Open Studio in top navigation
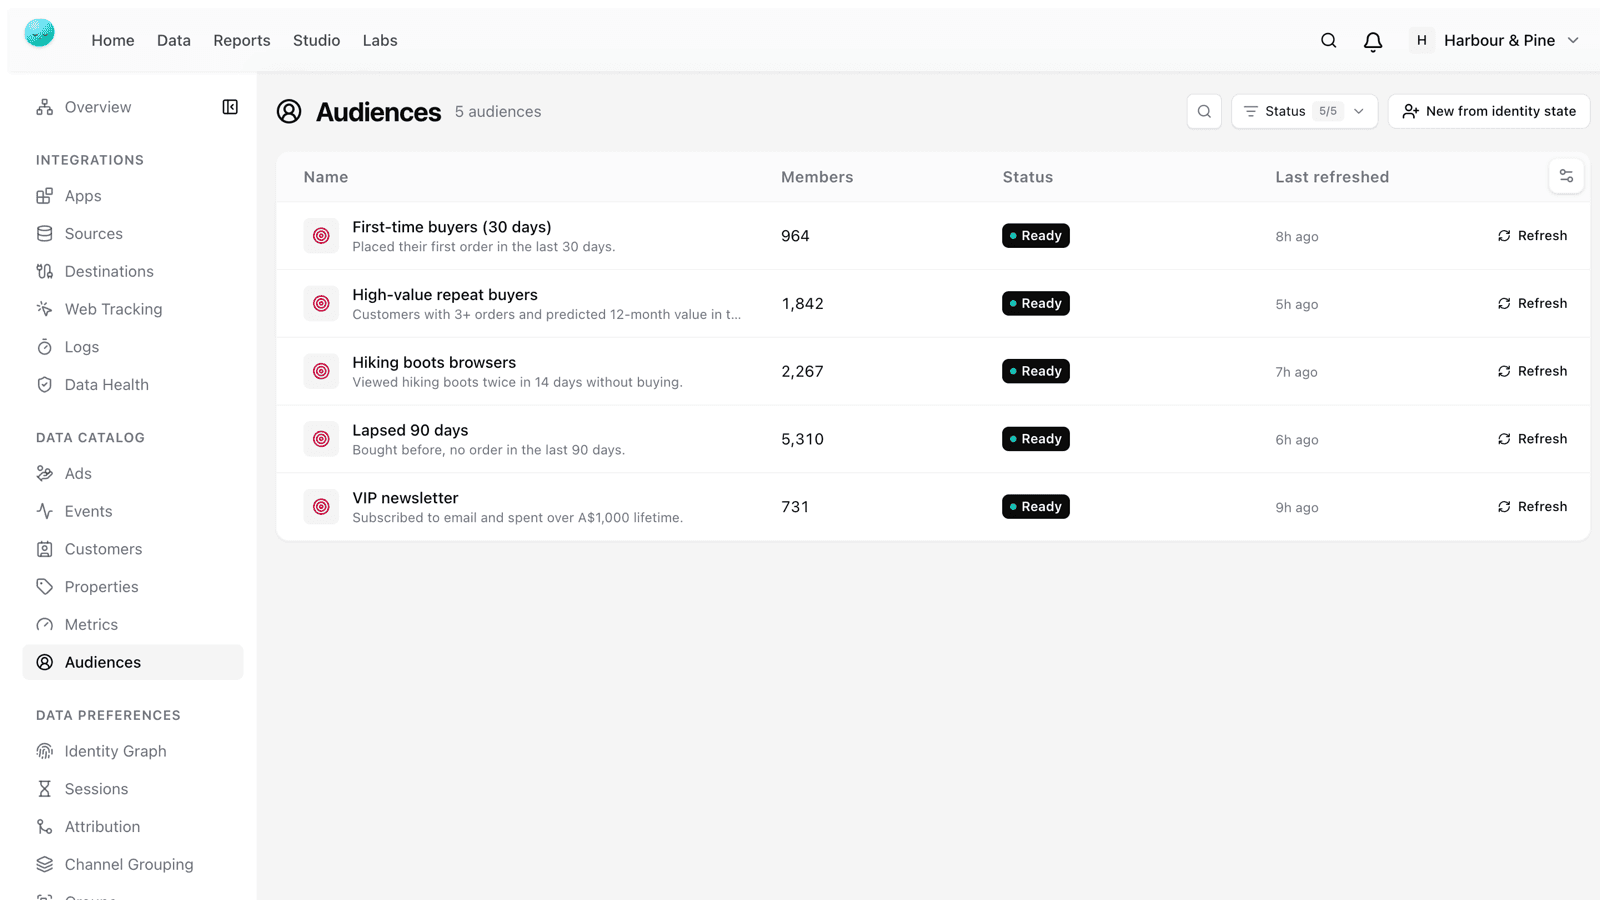Viewport: 1600px width, 900px height. (x=316, y=40)
